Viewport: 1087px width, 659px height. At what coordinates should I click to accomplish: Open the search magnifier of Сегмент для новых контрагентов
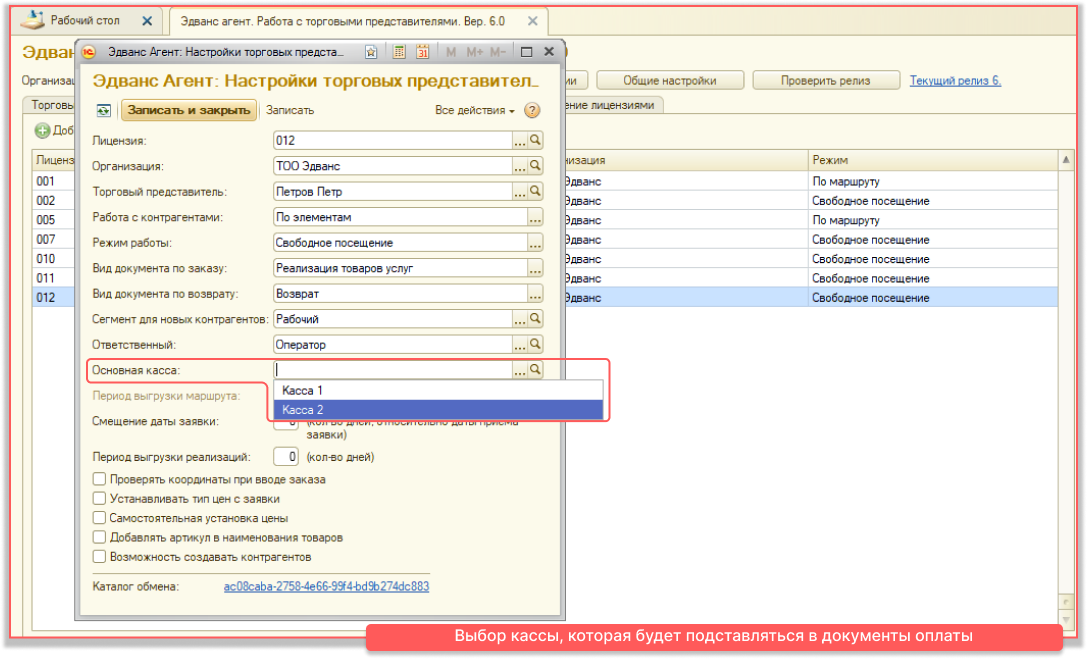[x=535, y=319]
